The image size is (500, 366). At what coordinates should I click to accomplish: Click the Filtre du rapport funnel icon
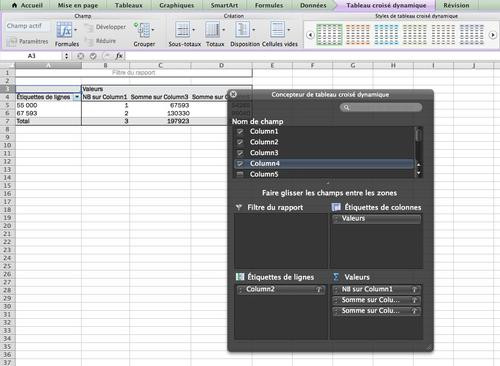pos(239,207)
